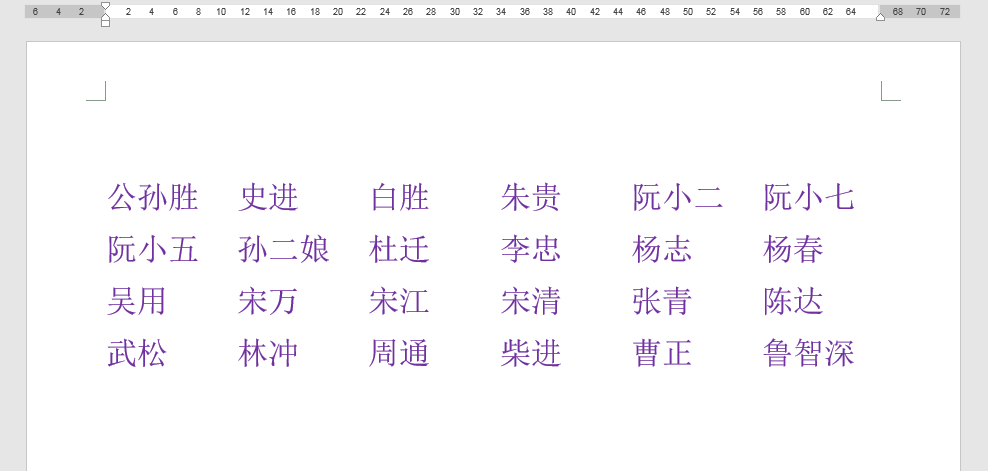This screenshot has height=471, width=988.
Task: Click the name 周通
Action: [399, 352]
